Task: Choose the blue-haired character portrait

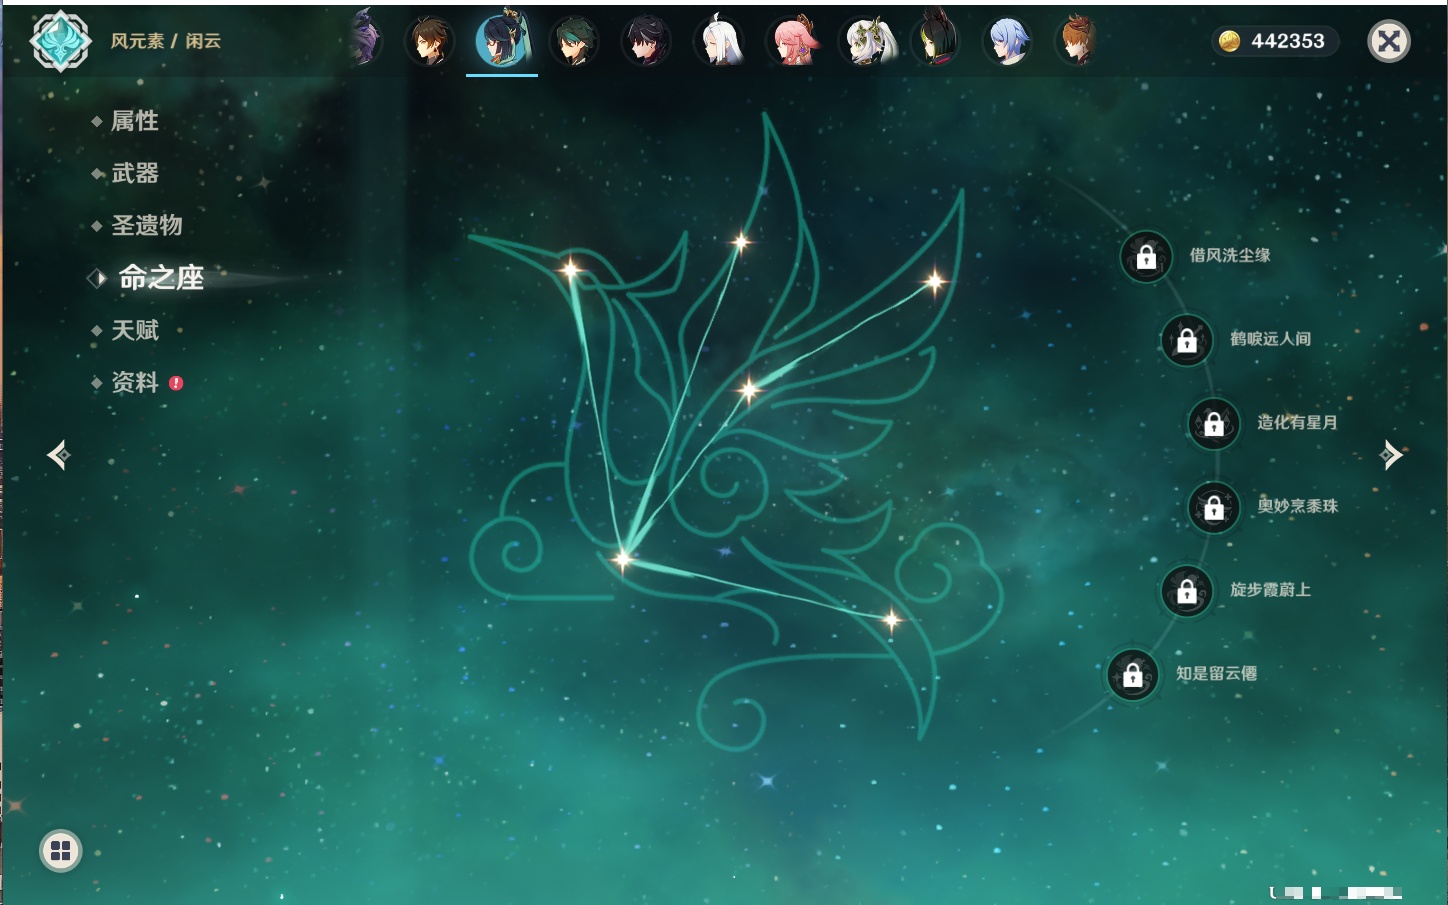Action: pyautogui.click(x=1007, y=41)
